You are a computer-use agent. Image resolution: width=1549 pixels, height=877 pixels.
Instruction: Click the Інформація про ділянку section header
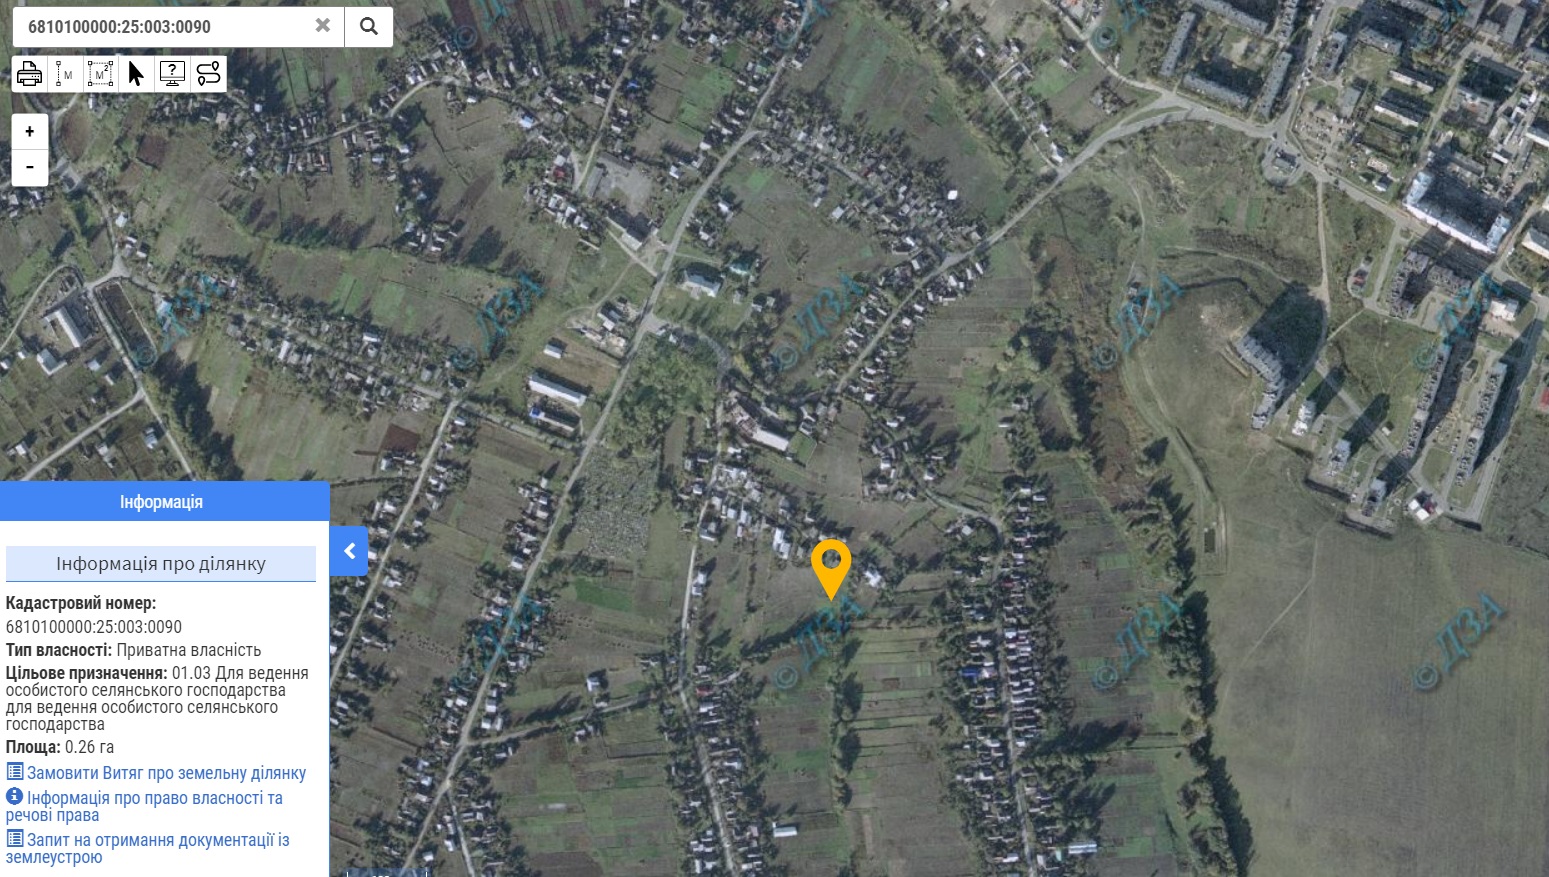[161, 564]
